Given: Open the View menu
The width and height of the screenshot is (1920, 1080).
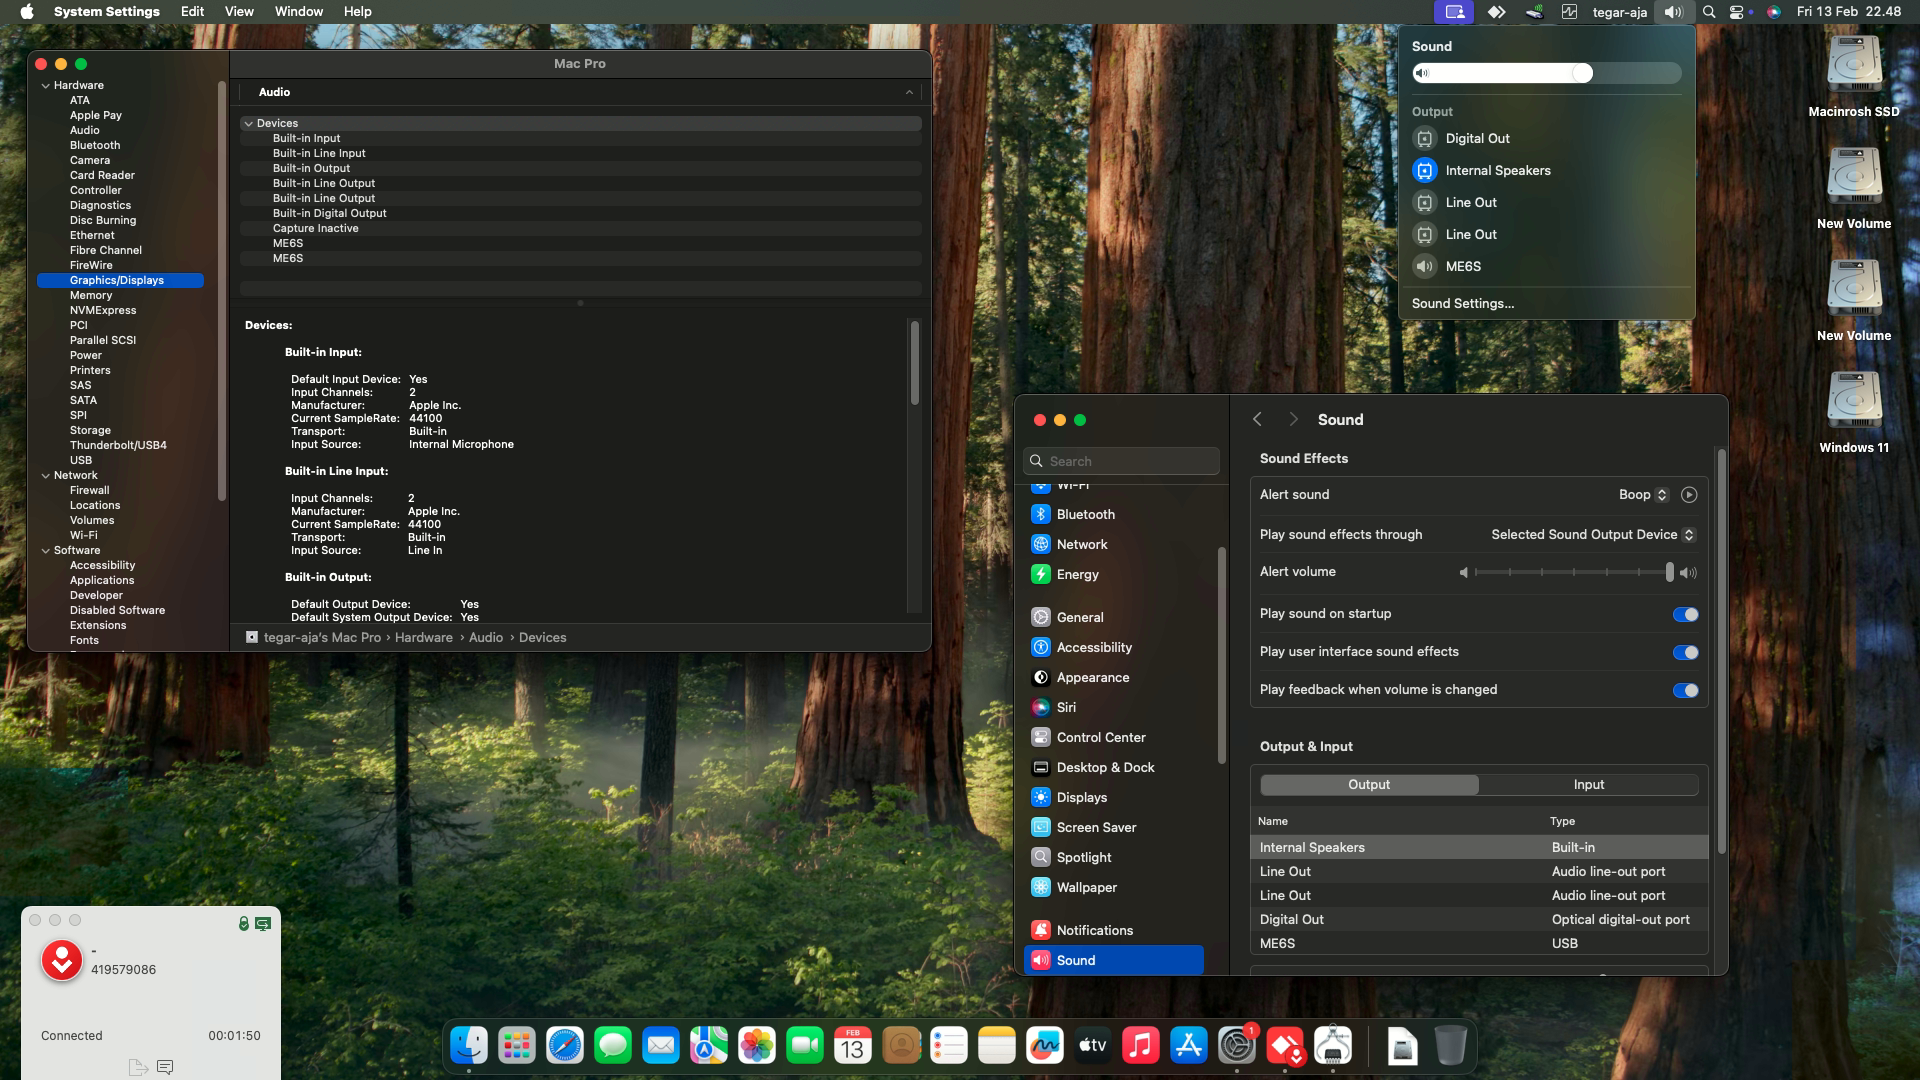Looking at the screenshot, I should (x=239, y=12).
